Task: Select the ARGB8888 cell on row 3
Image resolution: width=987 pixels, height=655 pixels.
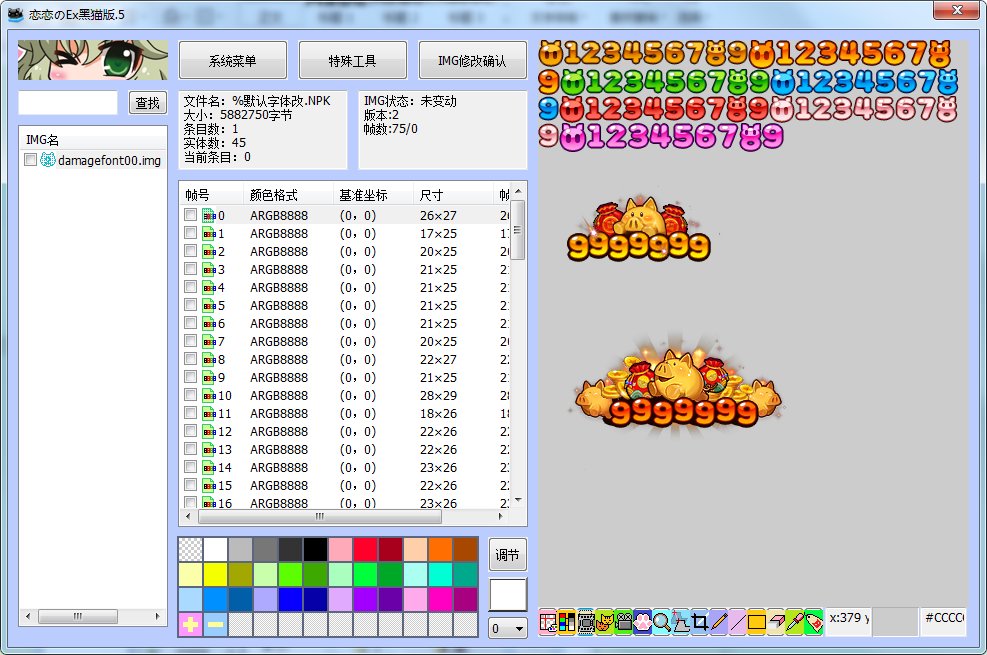Action: (279, 269)
